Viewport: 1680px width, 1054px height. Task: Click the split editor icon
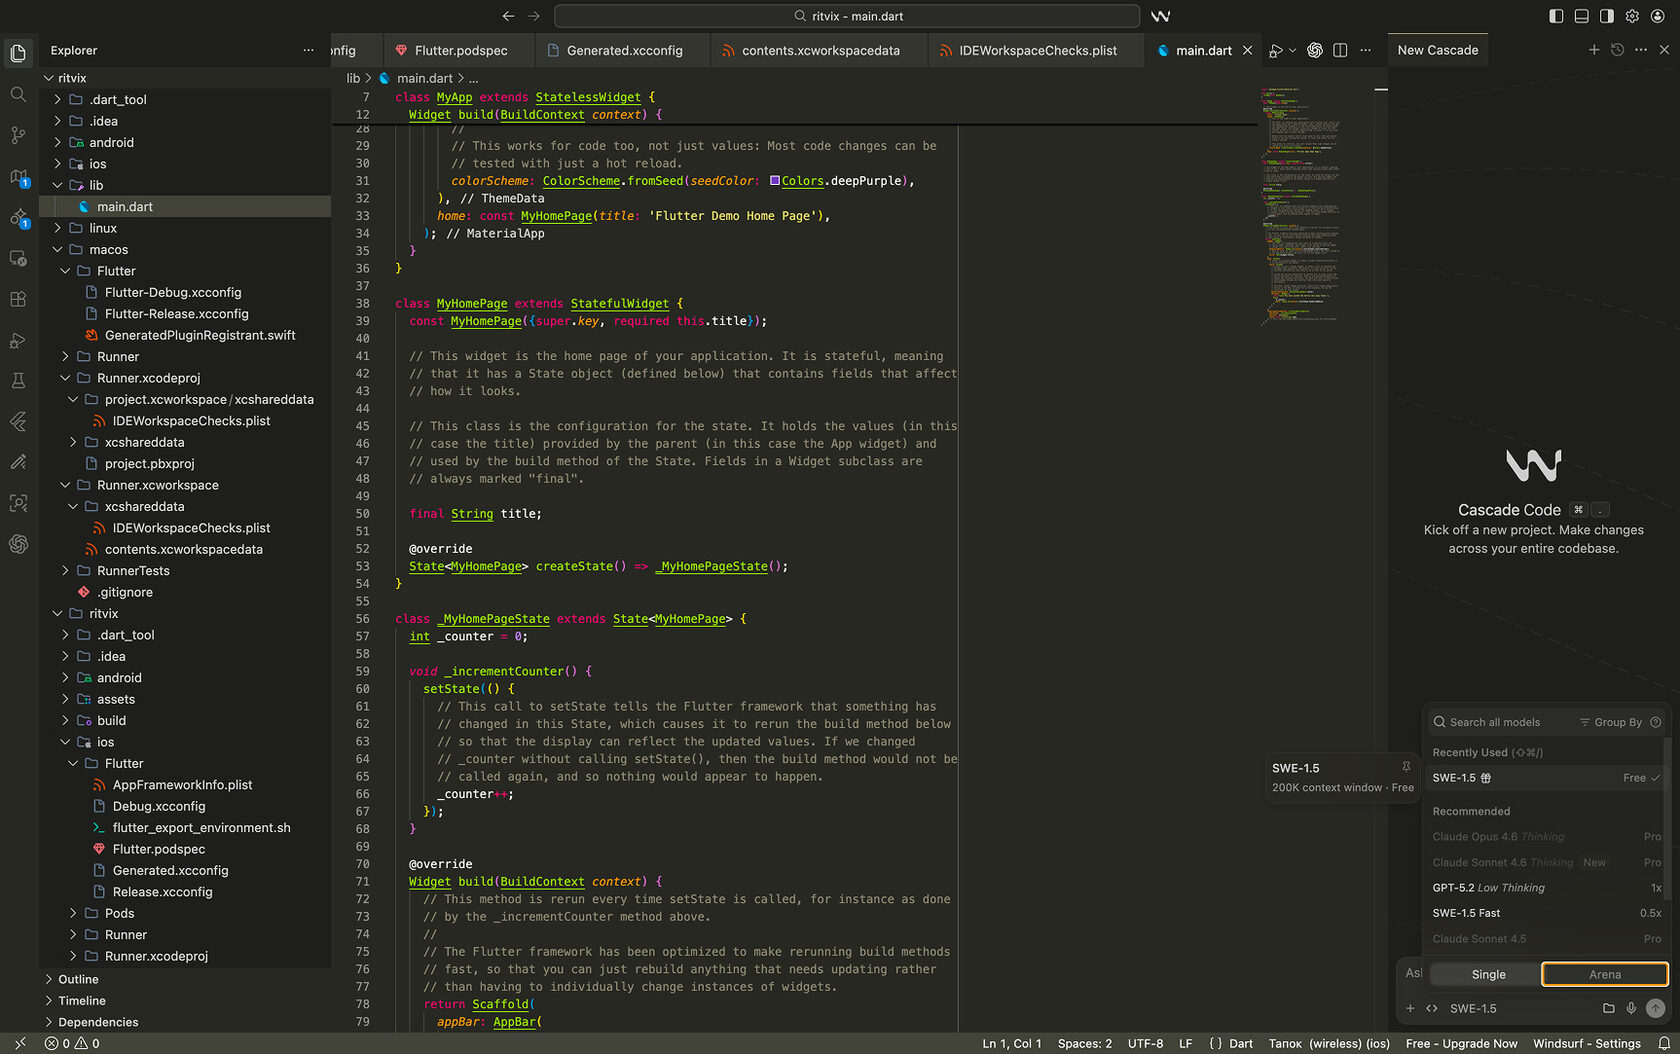point(1340,50)
